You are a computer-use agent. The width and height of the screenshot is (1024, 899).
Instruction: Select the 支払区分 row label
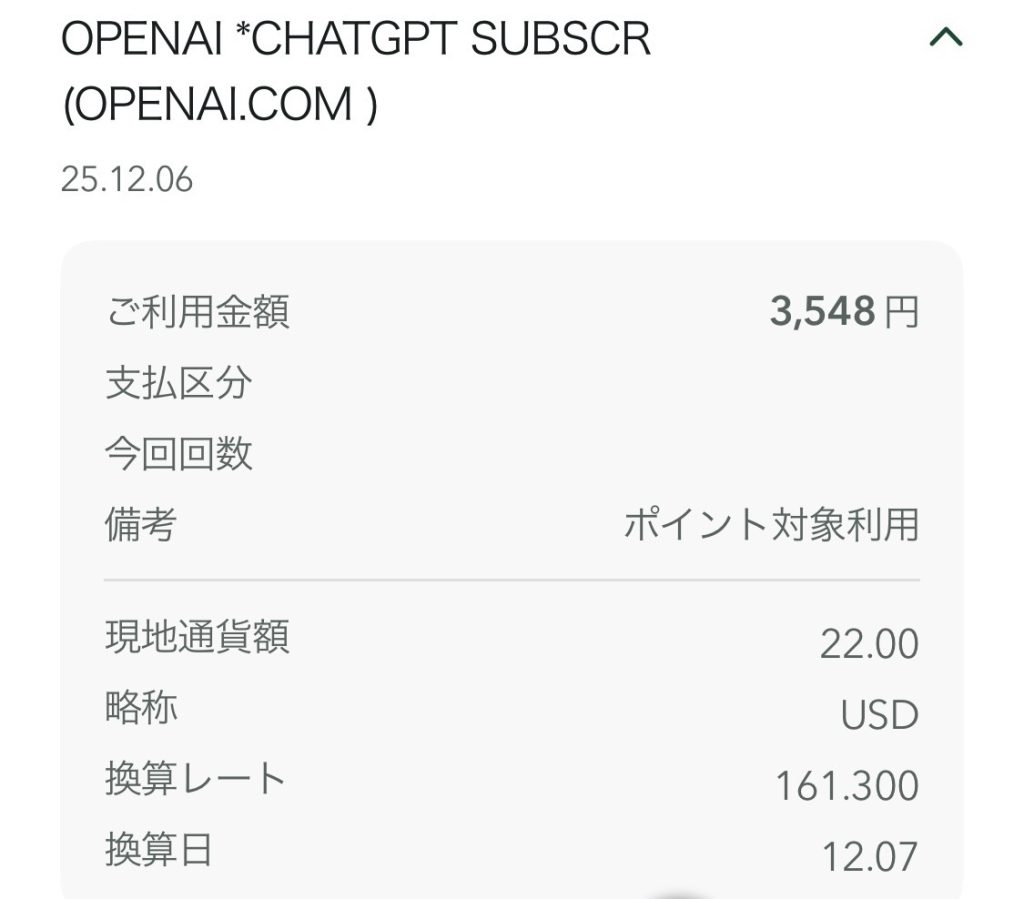click(179, 383)
